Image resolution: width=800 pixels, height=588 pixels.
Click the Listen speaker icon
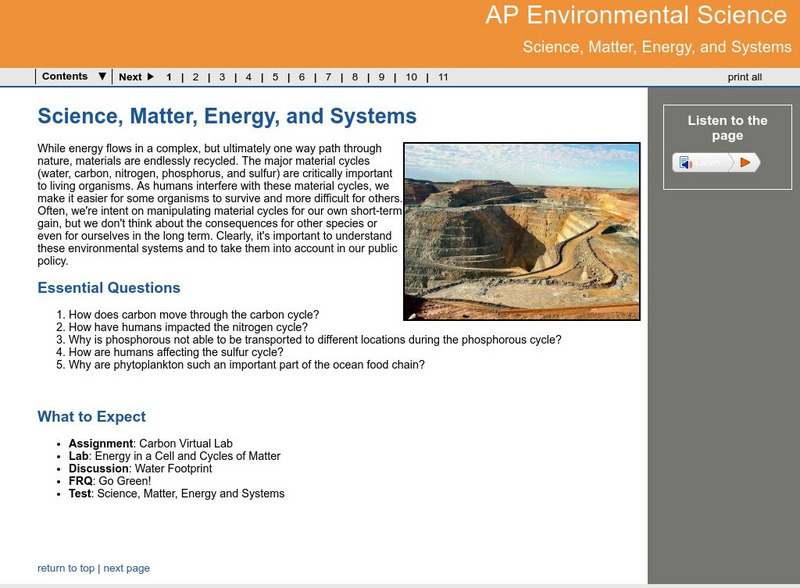pos(686,163)
